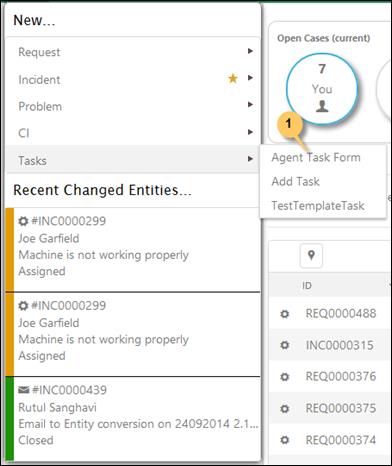The width and height of the screenshot is (392, 466).
Task: Open case REQ0000488
Action: point(341,313)
